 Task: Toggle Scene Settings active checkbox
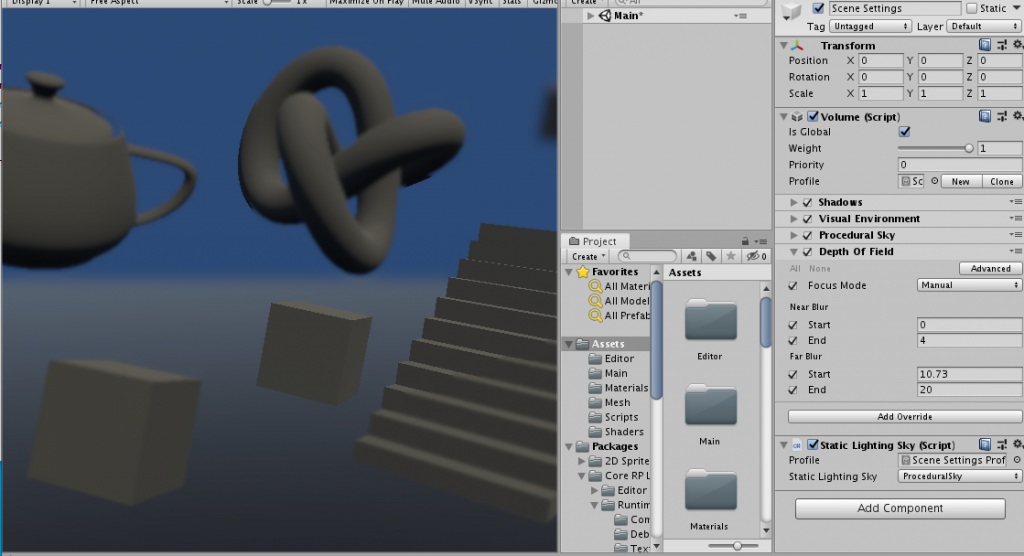pyautogui.click(x=818, y=8)
